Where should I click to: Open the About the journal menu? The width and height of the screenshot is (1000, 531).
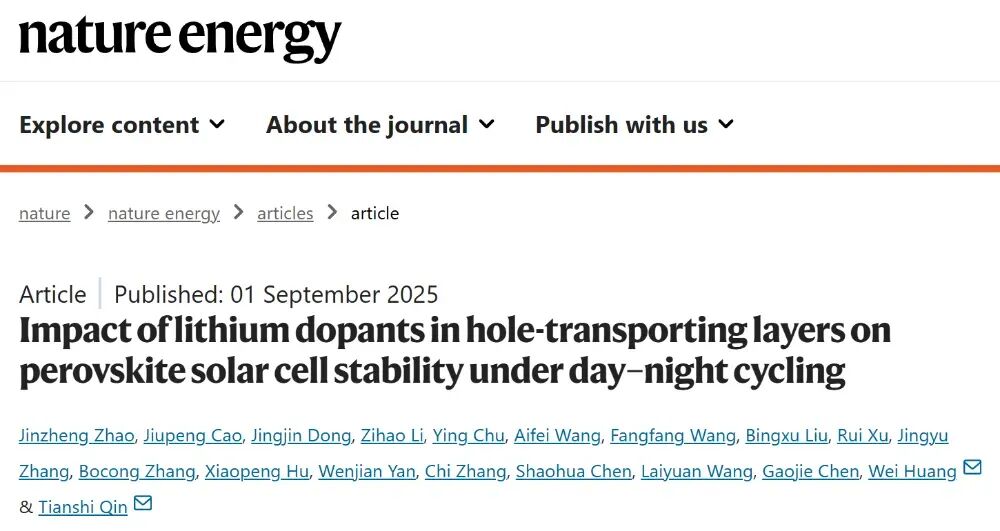point(380,124)
